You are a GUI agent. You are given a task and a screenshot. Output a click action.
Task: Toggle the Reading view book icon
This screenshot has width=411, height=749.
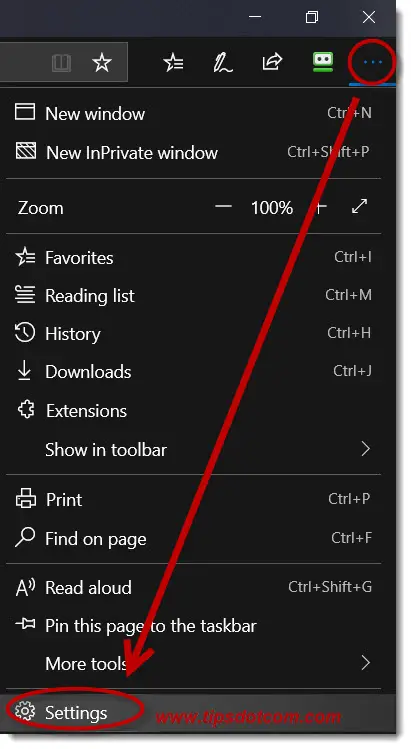tap(61, 63)
